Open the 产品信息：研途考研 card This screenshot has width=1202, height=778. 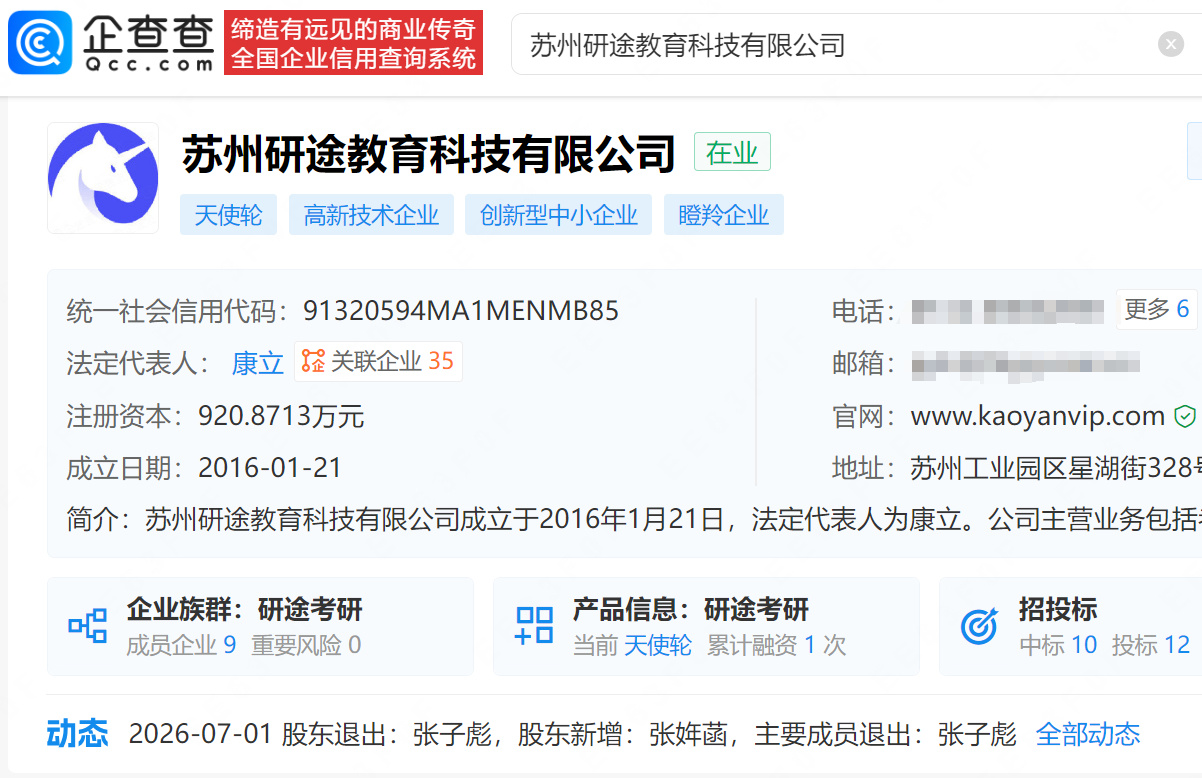706,626
